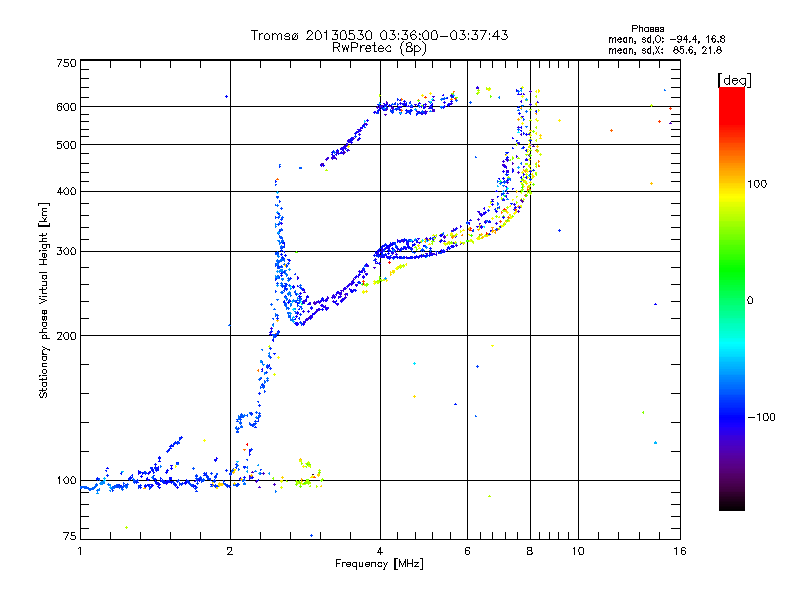Screen dimensions: 800x600
Task: Click the plot title 'Tromsø 20130530 03:36:00-03:37:43'
Action: click(380, 35)
